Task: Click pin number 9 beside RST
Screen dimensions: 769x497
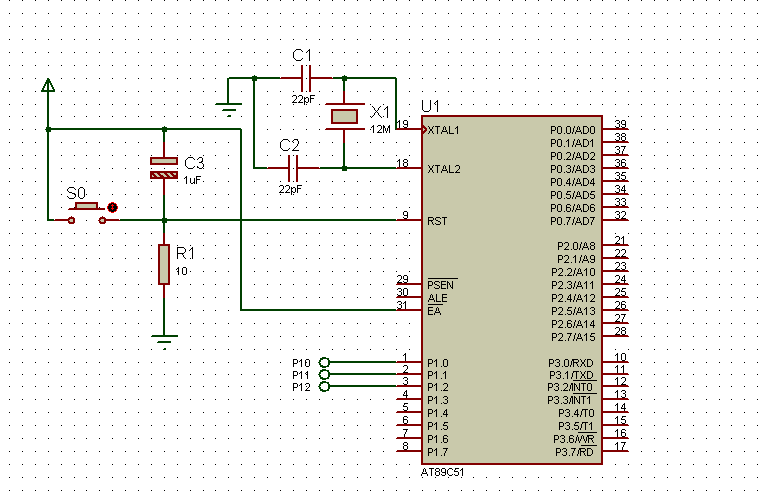Action: click(406, 215)
